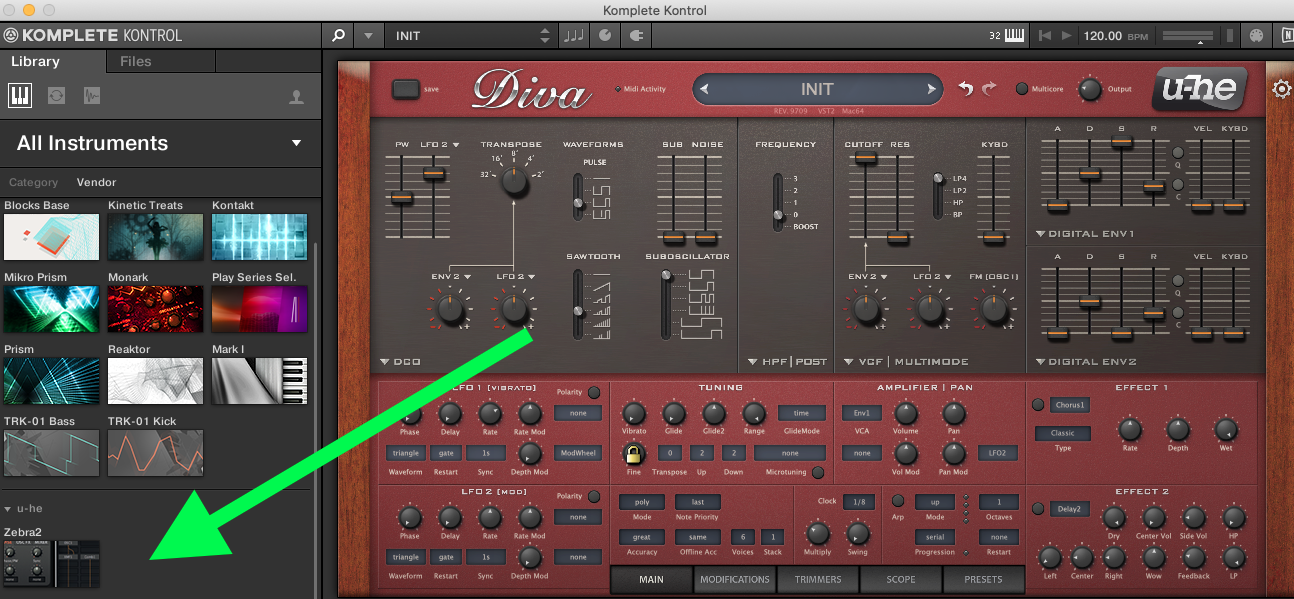This screenshot has height=599, width=1294.
Task: Load the Monark instrument thumbnail
Action: [155, 308]
